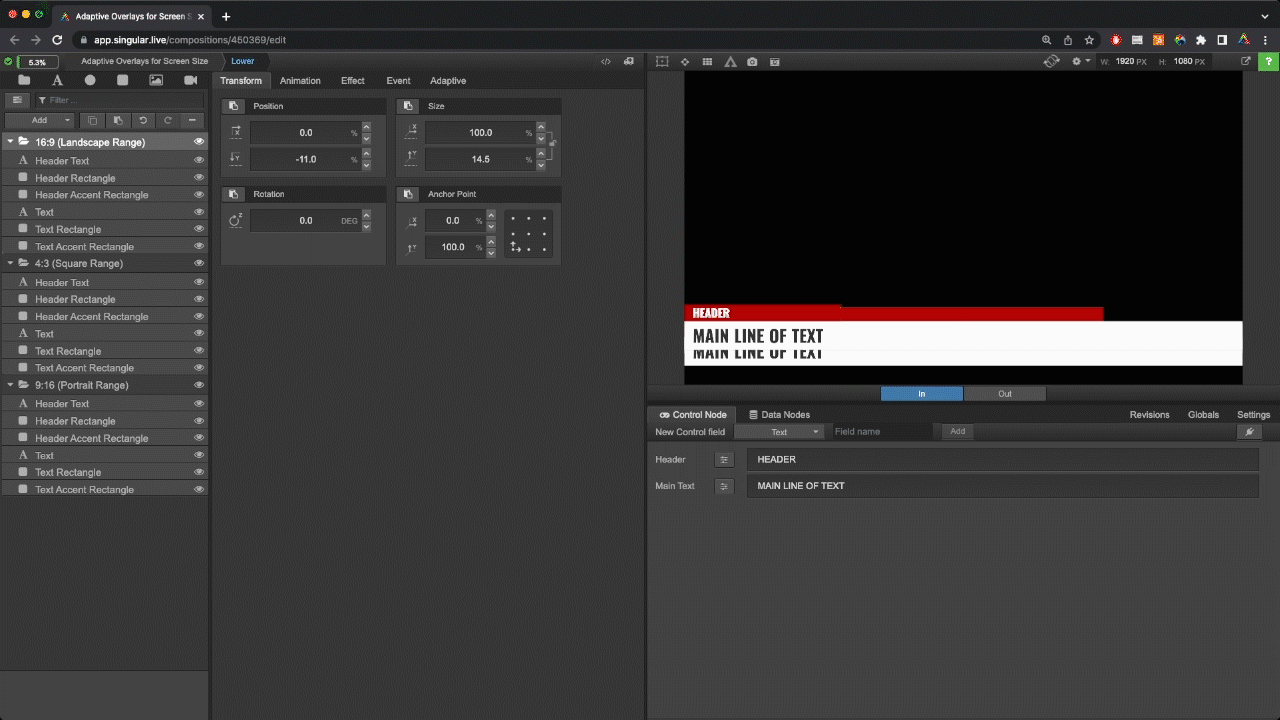Switch to the Animation tab
The height and width of the screenshot is (720, 1280).
[x=300, y=81]
